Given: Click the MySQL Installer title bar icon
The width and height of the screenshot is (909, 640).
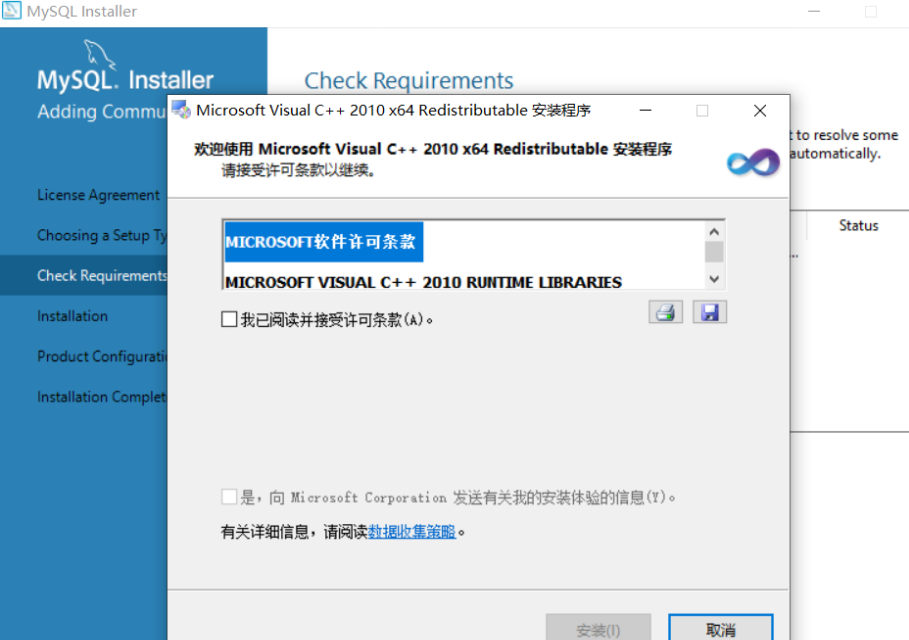Looking at the screenshot, I should point(12,12).
